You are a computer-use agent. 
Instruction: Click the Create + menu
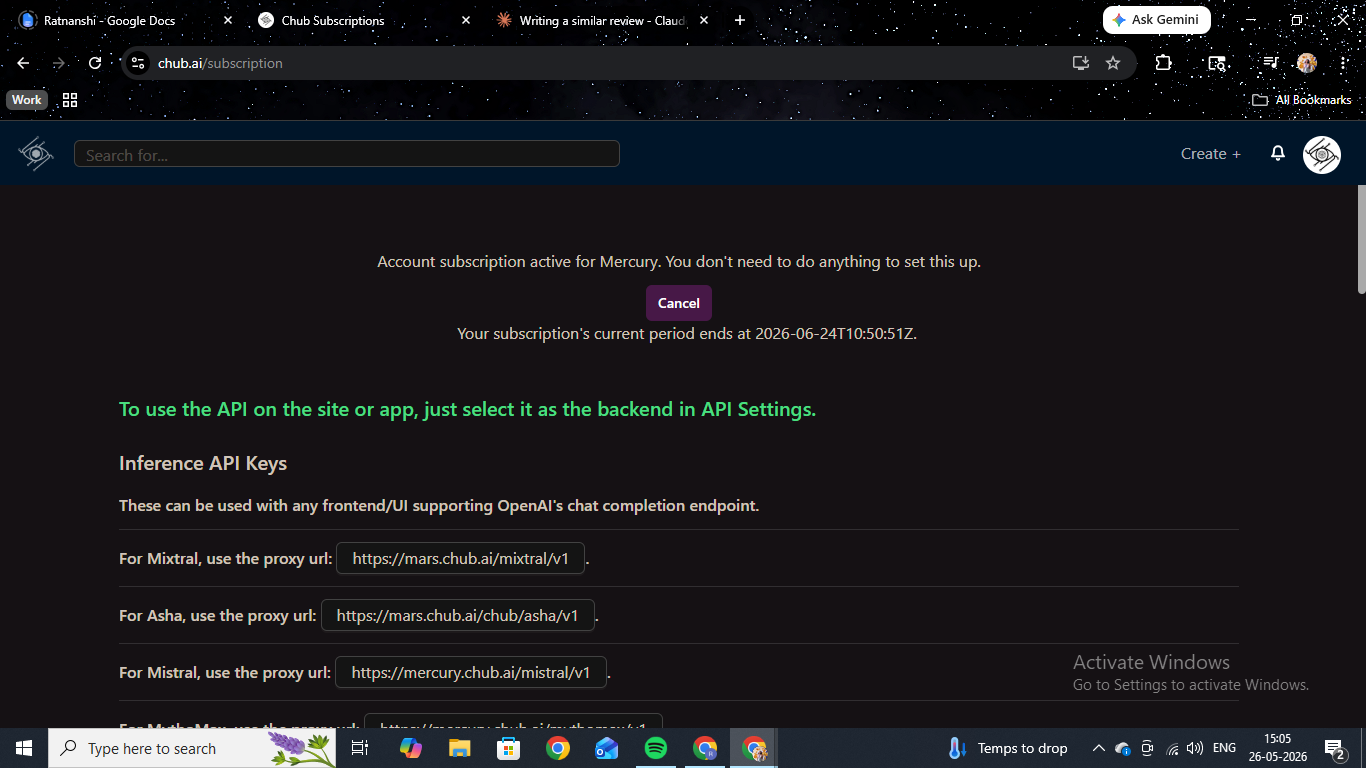pos(1211,154)
